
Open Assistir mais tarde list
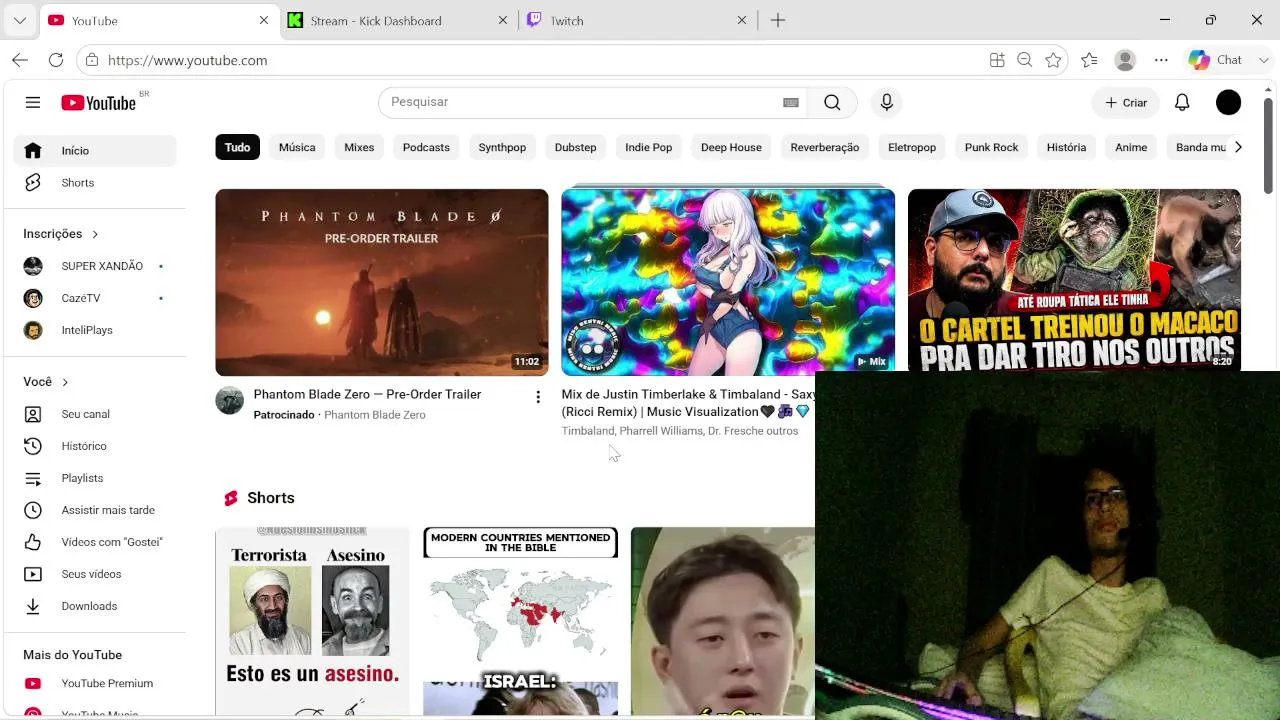pos(95,510)
